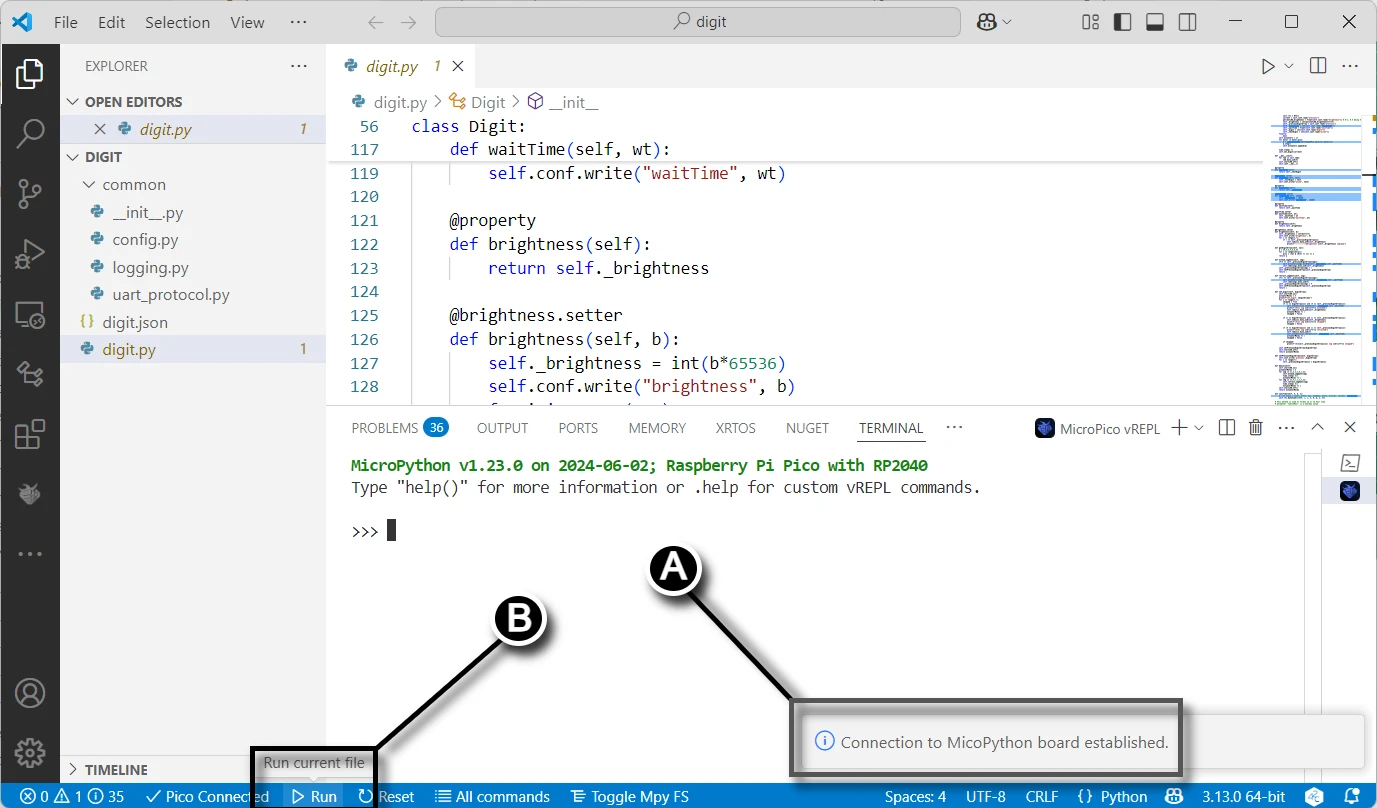Viewport: 1377px width, 808px height.
Task: Toggle bottom panel visibility in title bar
Action: point(1155,22)
